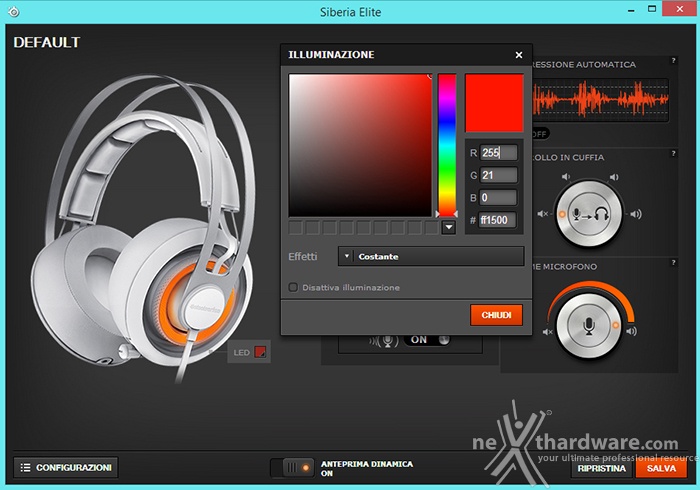Image resolution: width=700 pixels, height=490 pixels.
Task: Click the muted speaker icon left of sidetone knob
Action: coord(542,214)
